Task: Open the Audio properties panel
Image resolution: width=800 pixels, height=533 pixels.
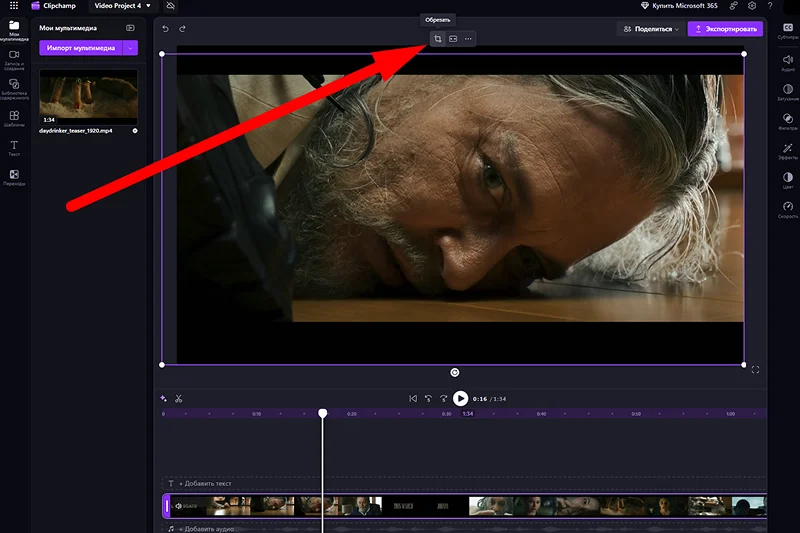Action: point(788,62)
